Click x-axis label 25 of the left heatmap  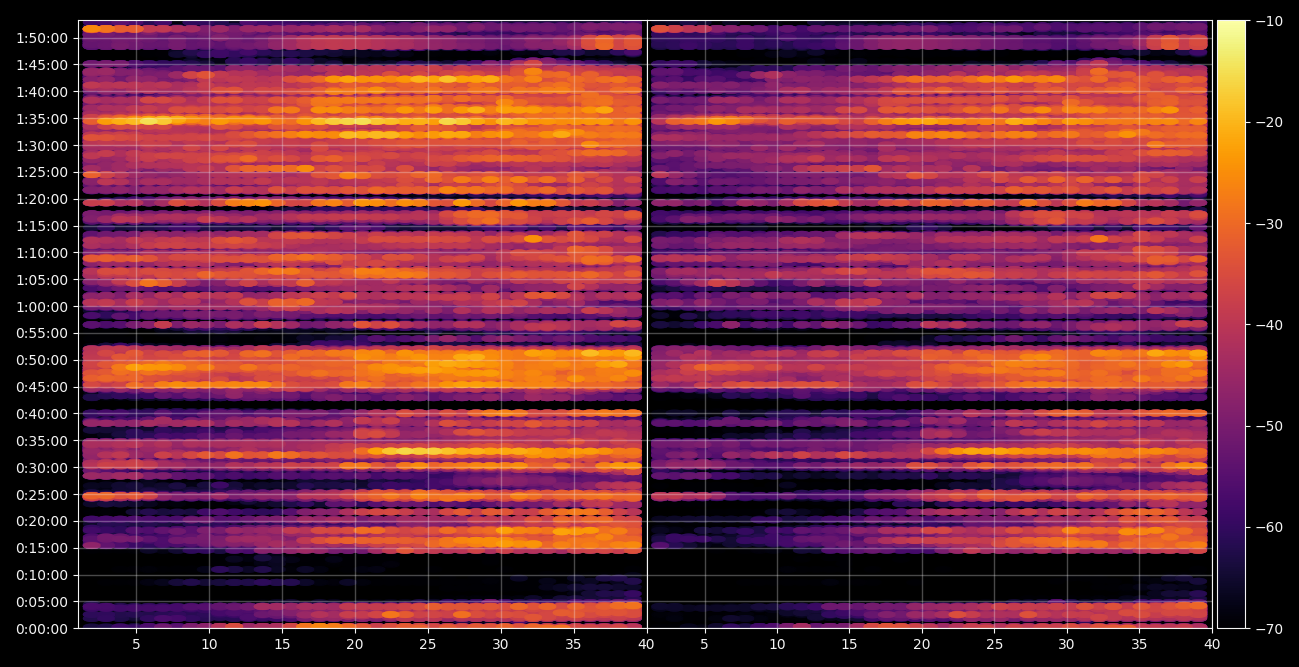(x=428, y=645)
